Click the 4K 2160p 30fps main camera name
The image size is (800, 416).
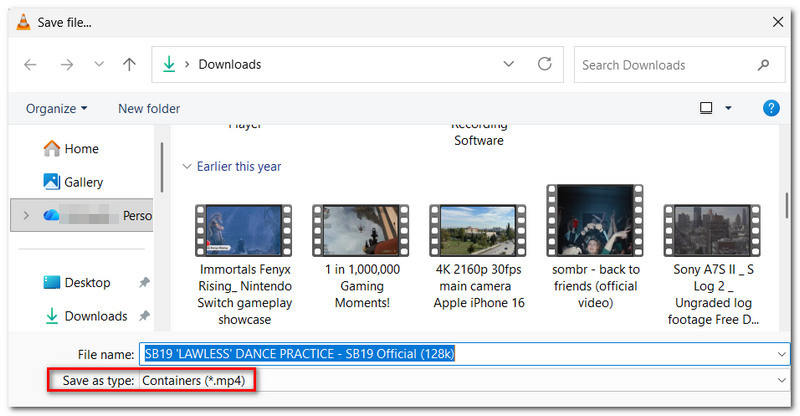(x=479, y=286)
